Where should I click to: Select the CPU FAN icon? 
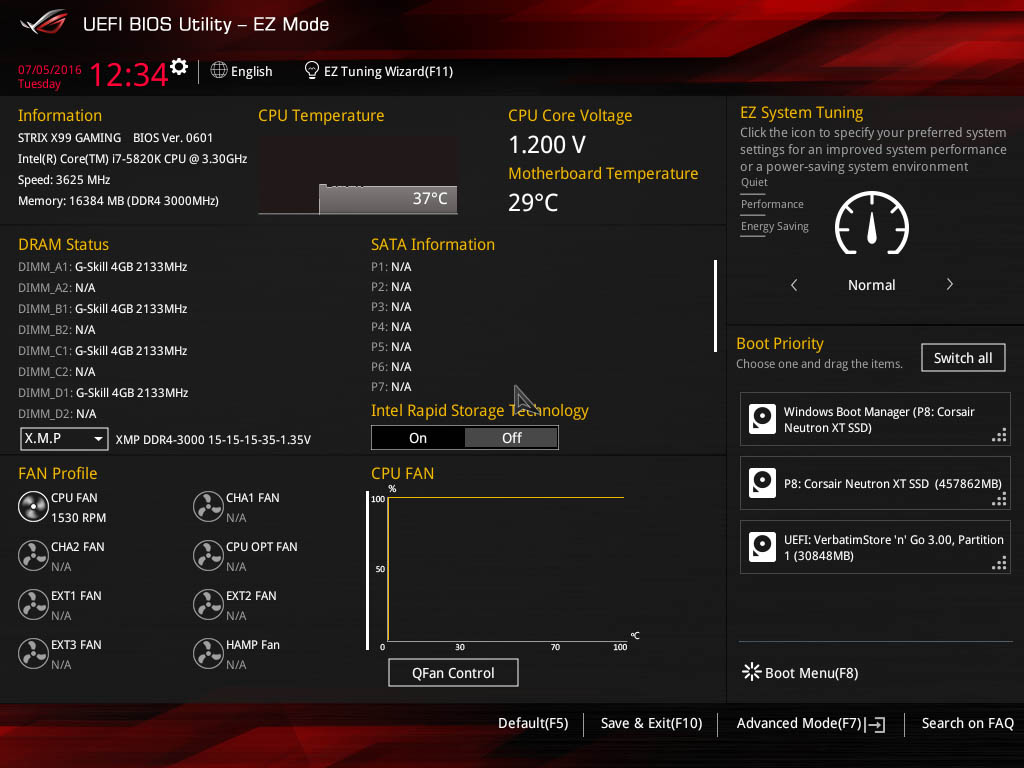(x=33, y=506)
